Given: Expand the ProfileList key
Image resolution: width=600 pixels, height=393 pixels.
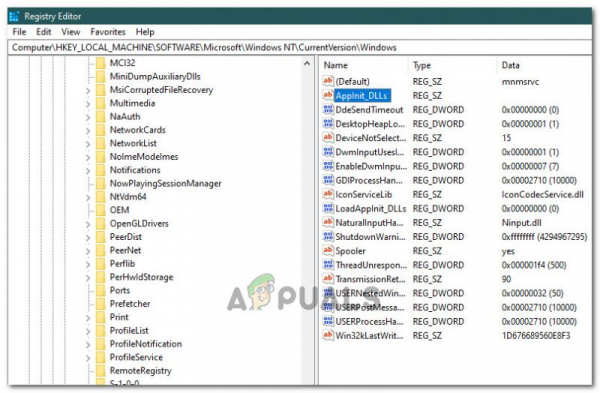Looking at the screenshot, I should [x=88, y=331].
